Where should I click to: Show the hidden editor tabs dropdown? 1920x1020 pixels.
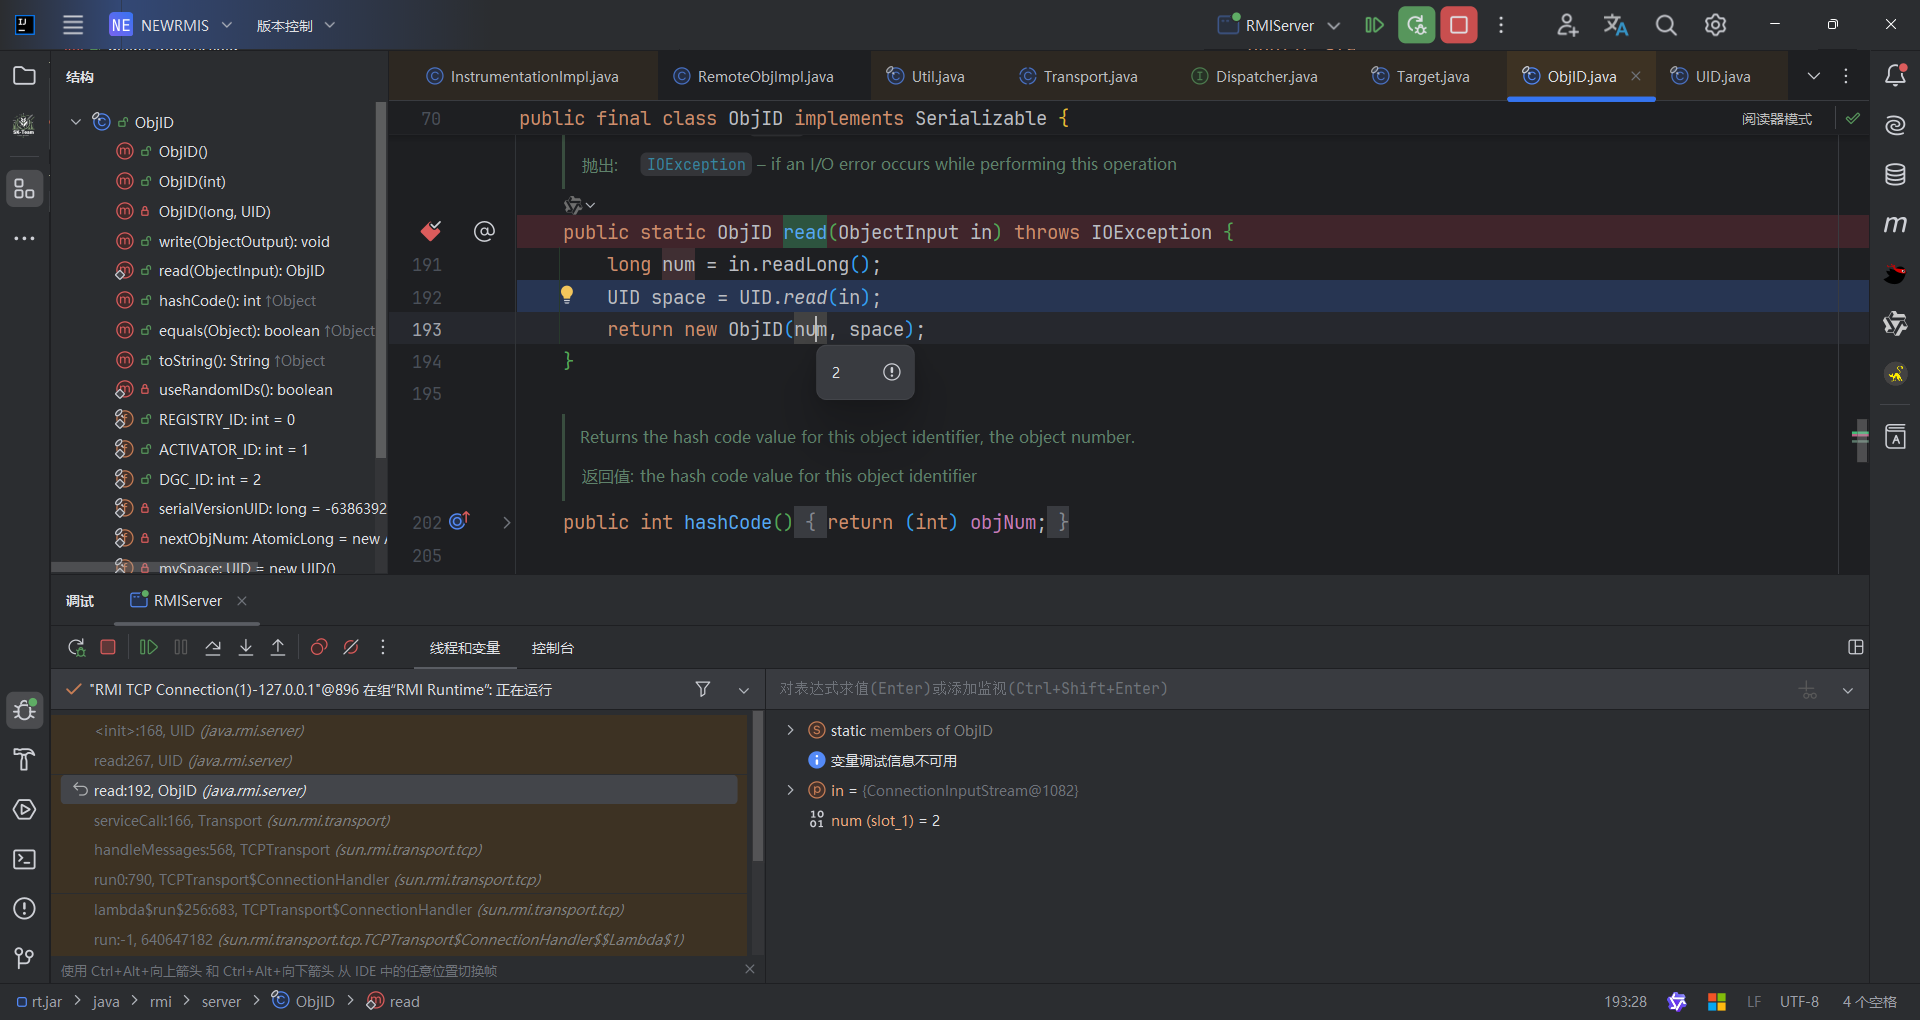[x=1814, y=76]
